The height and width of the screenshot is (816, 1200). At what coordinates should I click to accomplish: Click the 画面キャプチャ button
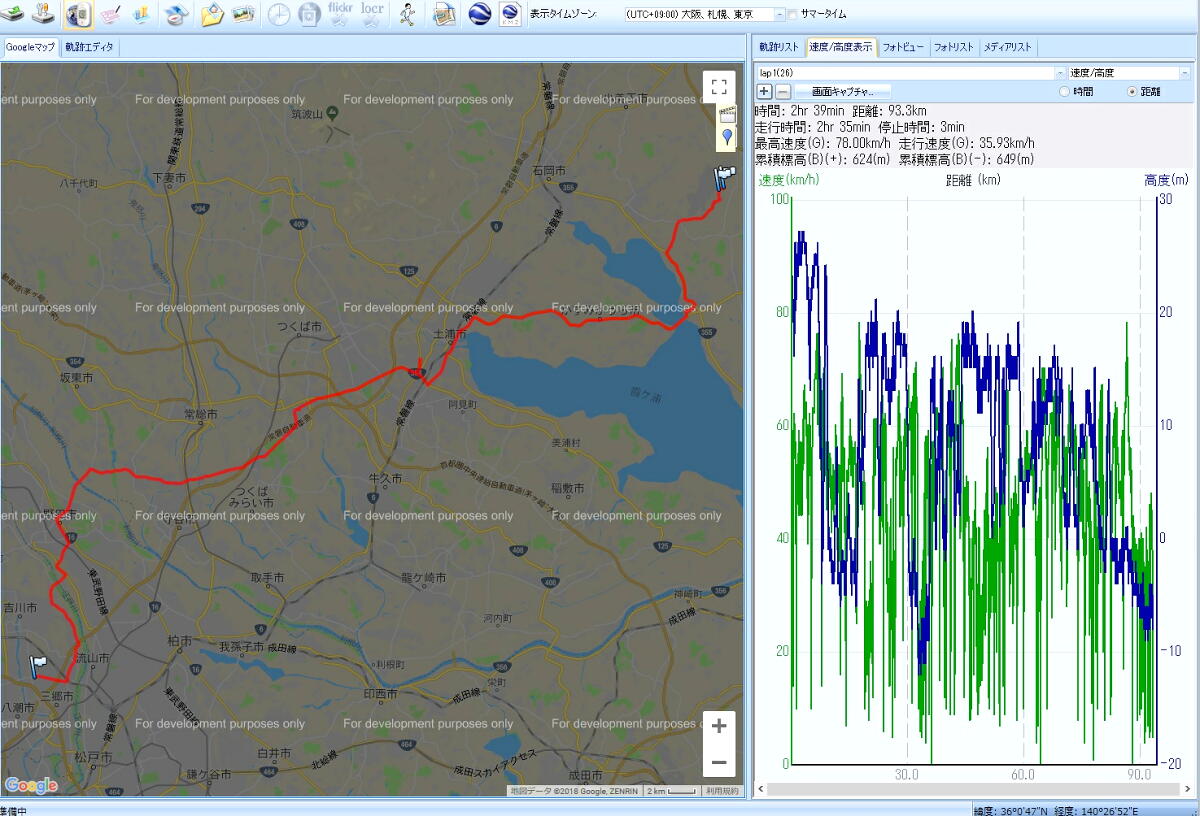click(842, 91)
